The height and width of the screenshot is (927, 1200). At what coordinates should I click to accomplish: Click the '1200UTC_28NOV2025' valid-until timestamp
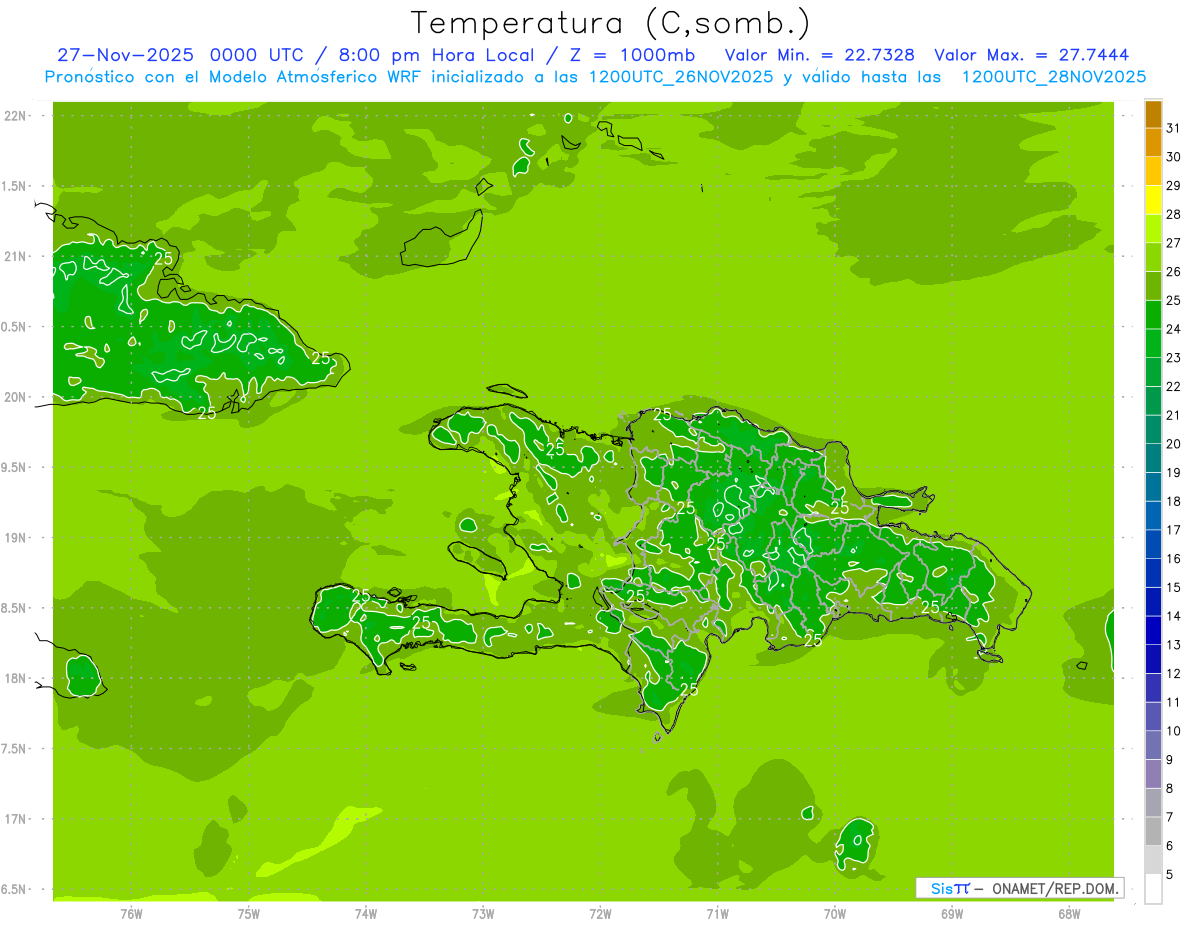(x=1053, y=77)
